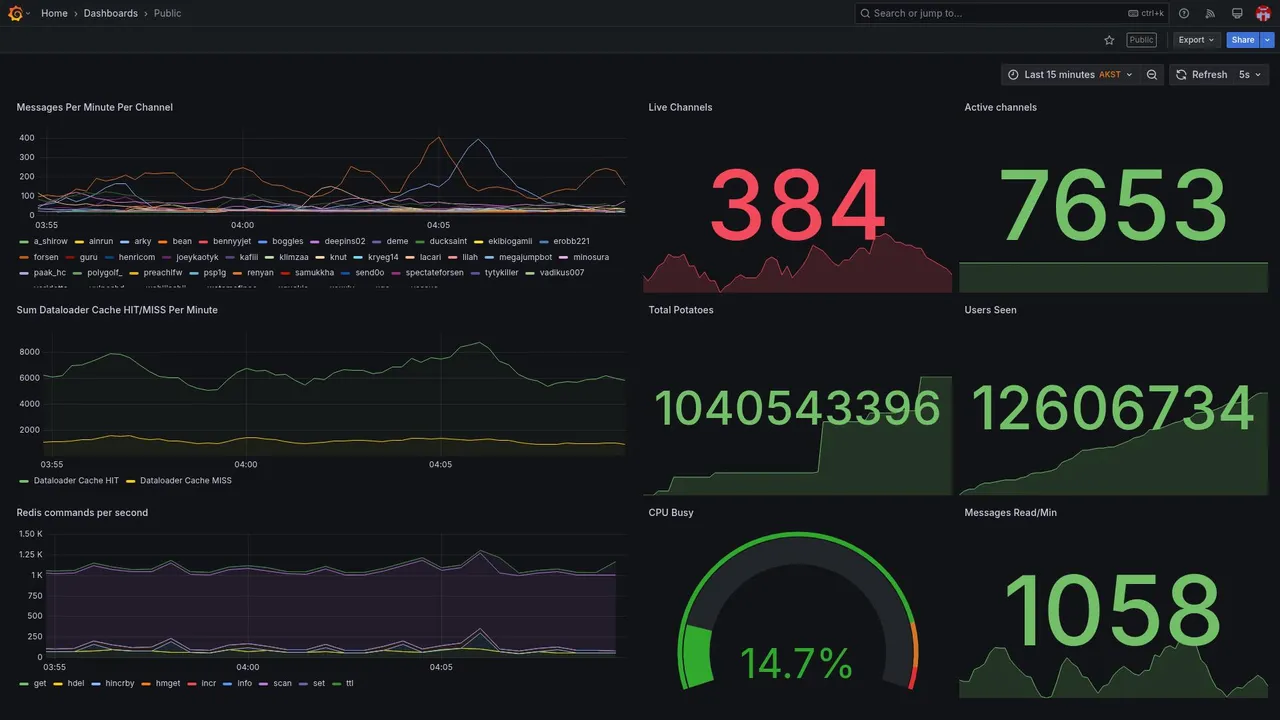
Task: Open the Last 15 minutes time picker
Action: (1070, 75)
